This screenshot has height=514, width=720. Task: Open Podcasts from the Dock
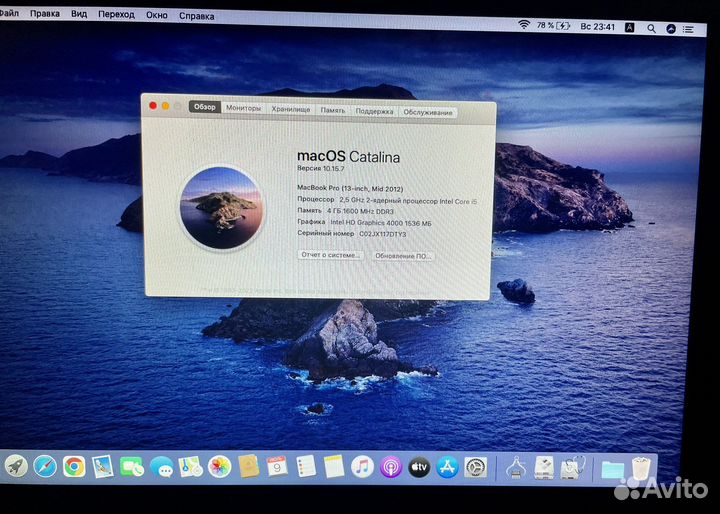click(391, 467)
